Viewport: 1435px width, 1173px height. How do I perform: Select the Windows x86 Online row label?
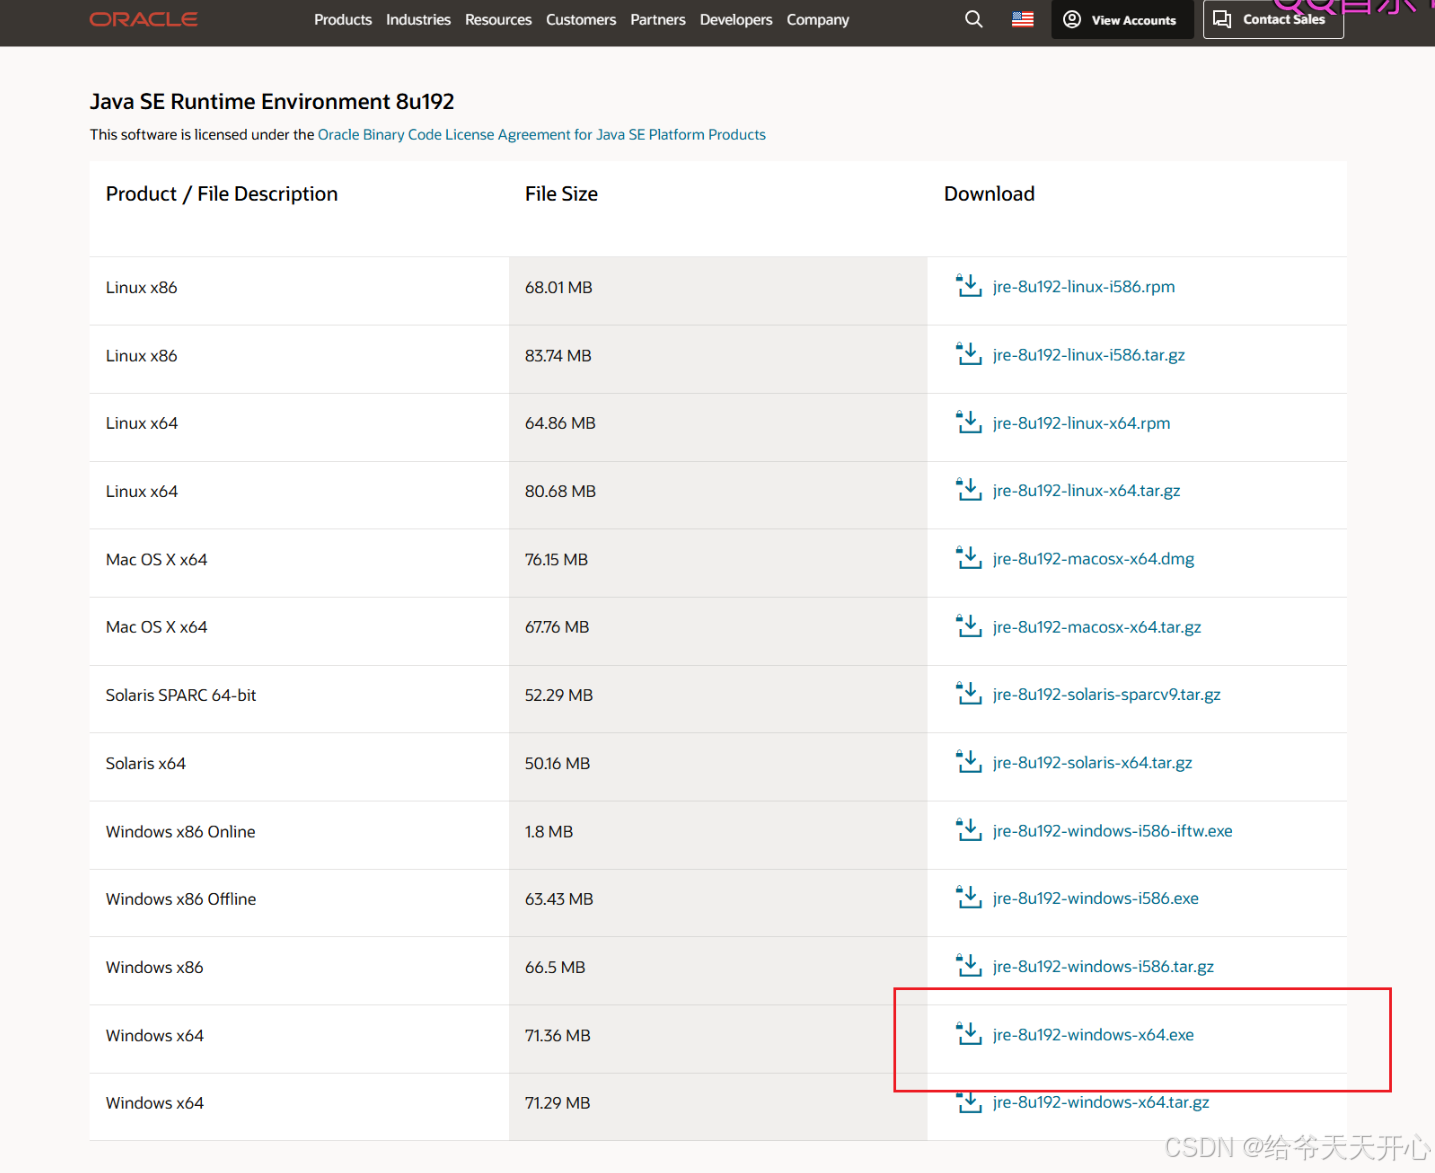tap(181, 831)
